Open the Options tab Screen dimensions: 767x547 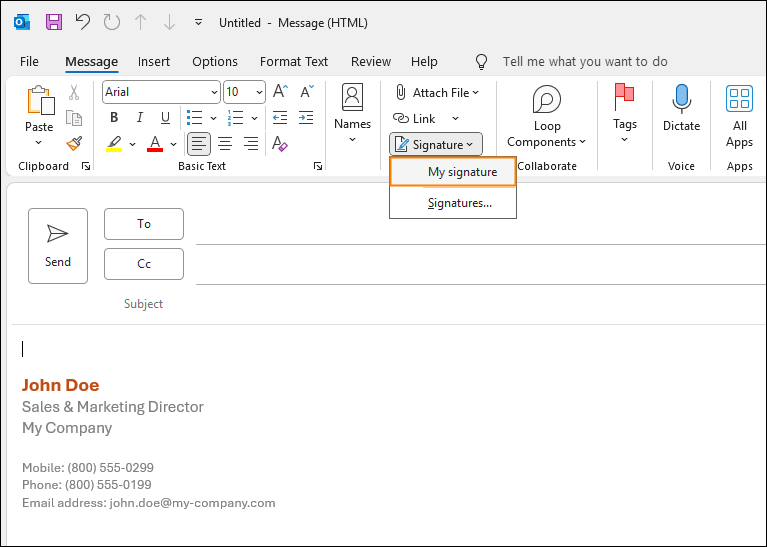click(x=215, y=62)
